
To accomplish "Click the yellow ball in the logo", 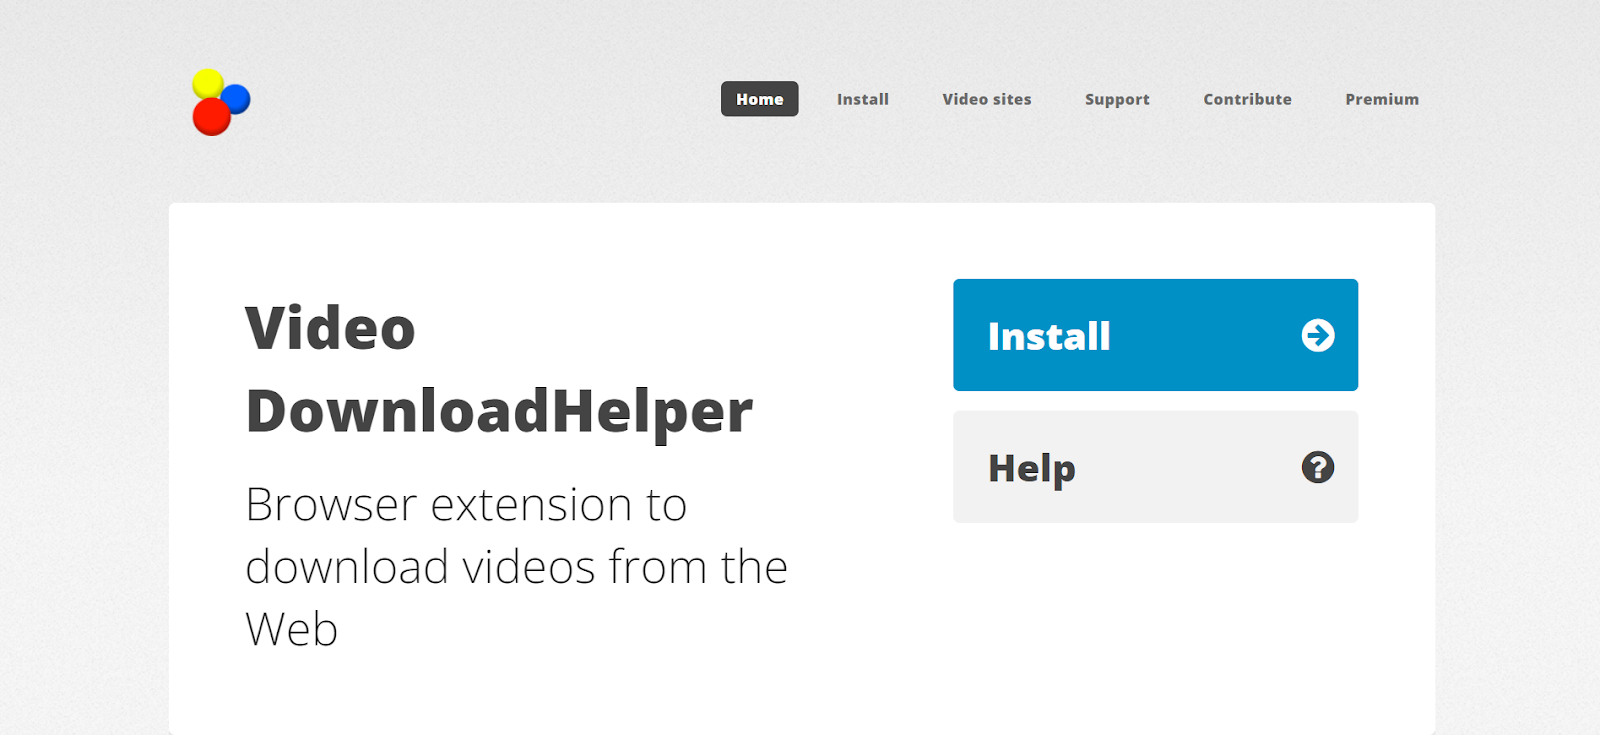I will click(x=207, y=83).
